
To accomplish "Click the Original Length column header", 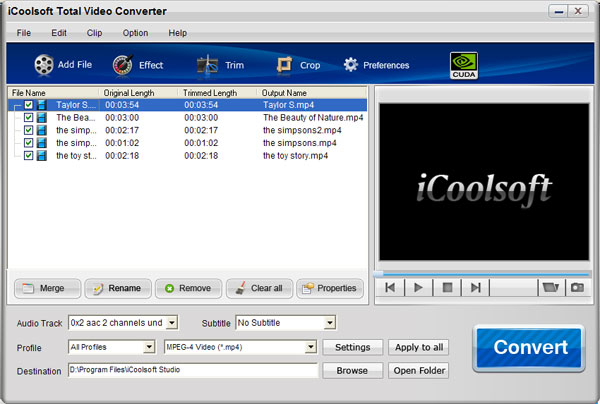I will pyautogui.click(x=138, y=93).
